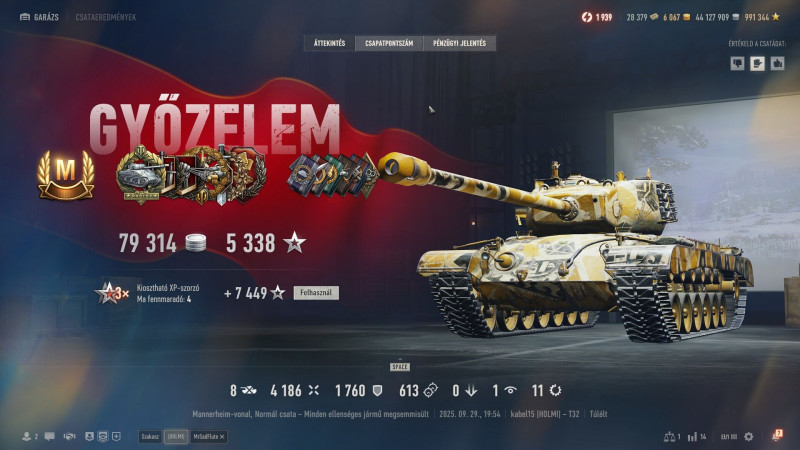Screen dimensions: 800x450
Task: Open the ping bar chart indicator
Action: pyautogui.click(x=692, y=437)
